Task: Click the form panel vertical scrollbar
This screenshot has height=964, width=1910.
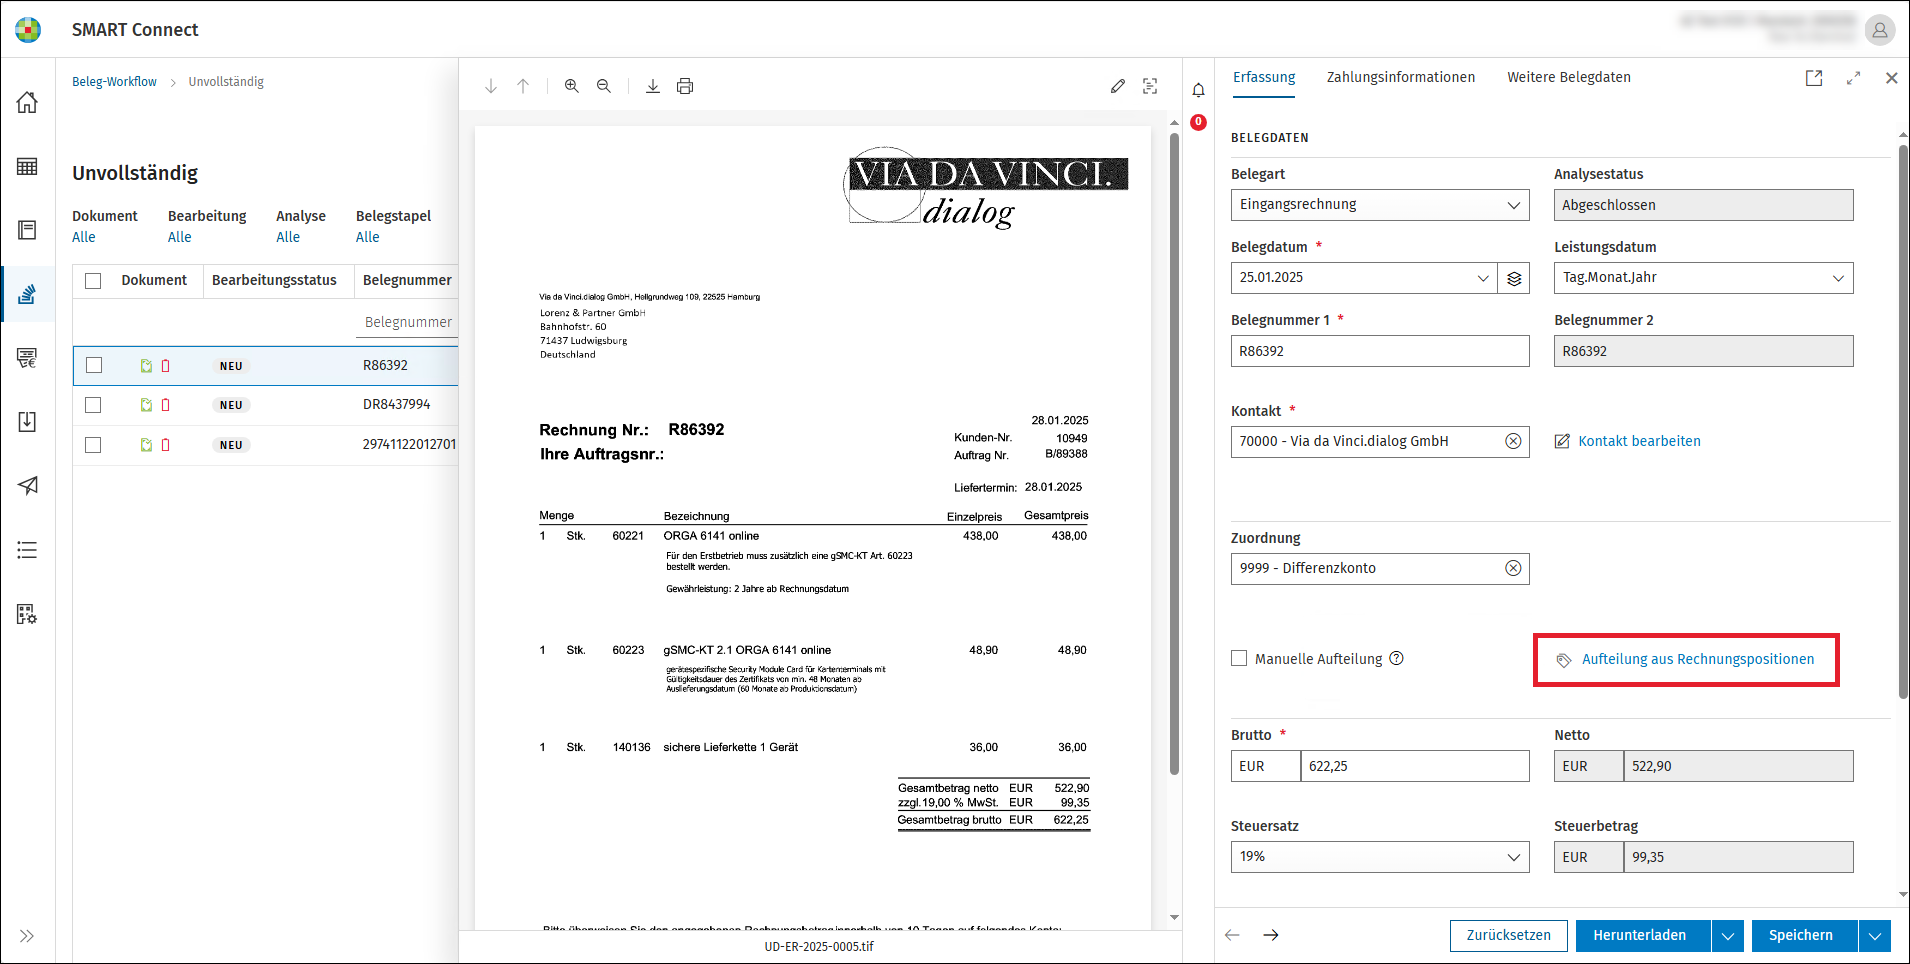Action: click(x=1903, y=422)
